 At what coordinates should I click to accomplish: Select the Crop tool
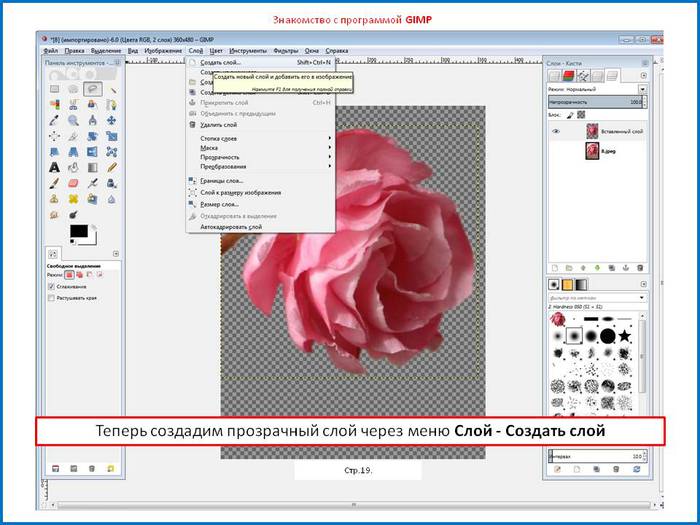point(73,136)
